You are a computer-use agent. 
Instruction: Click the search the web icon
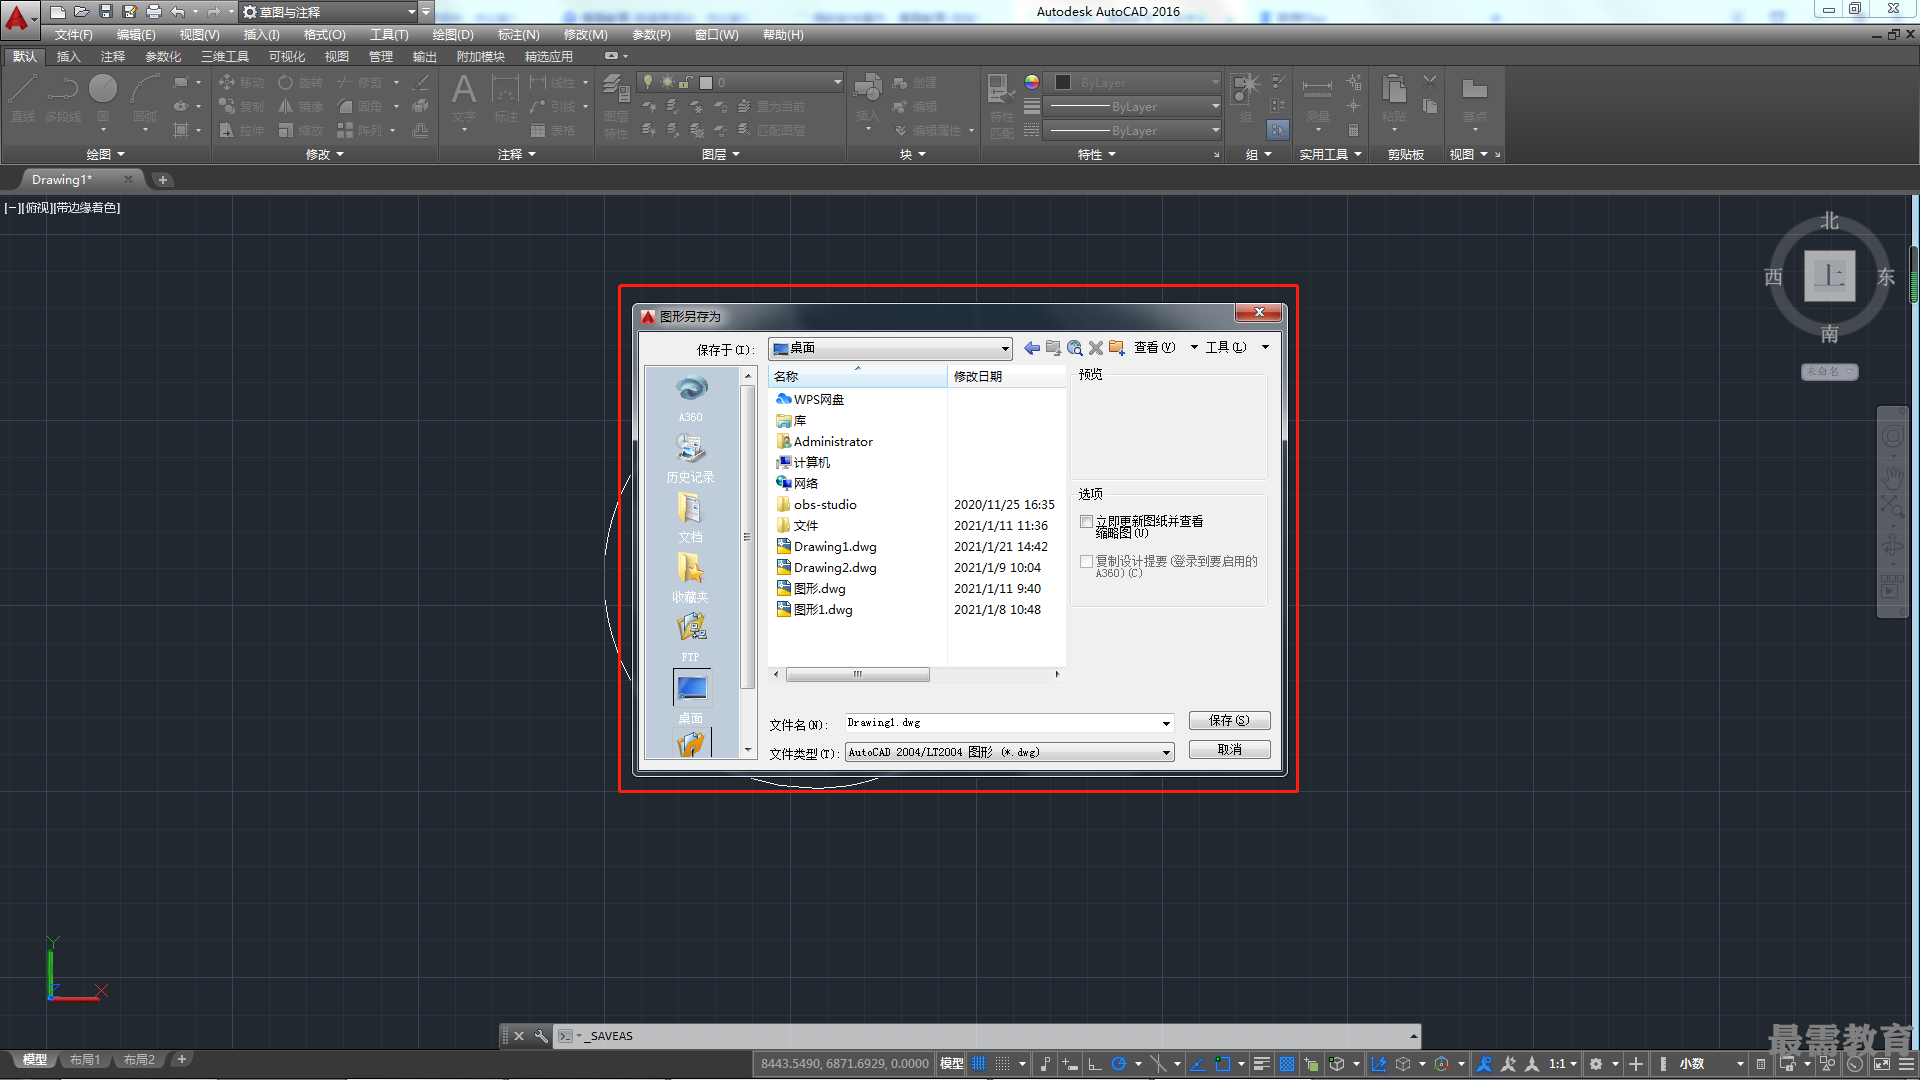[x=1074, y=348]
